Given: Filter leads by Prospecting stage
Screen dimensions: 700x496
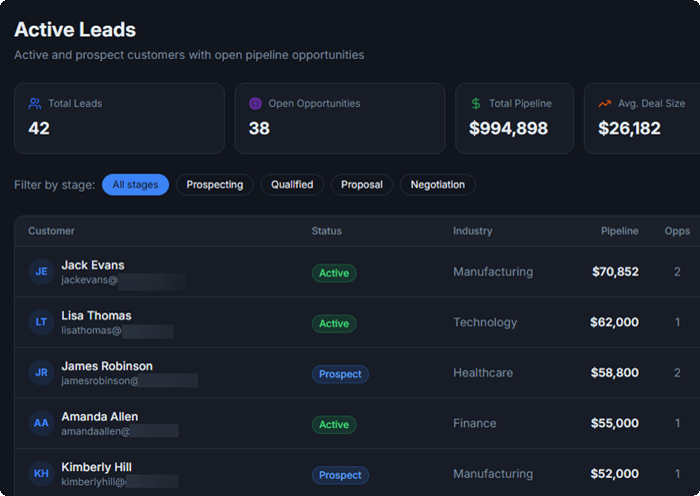Looking at the screenshot, I should [215, 185].
